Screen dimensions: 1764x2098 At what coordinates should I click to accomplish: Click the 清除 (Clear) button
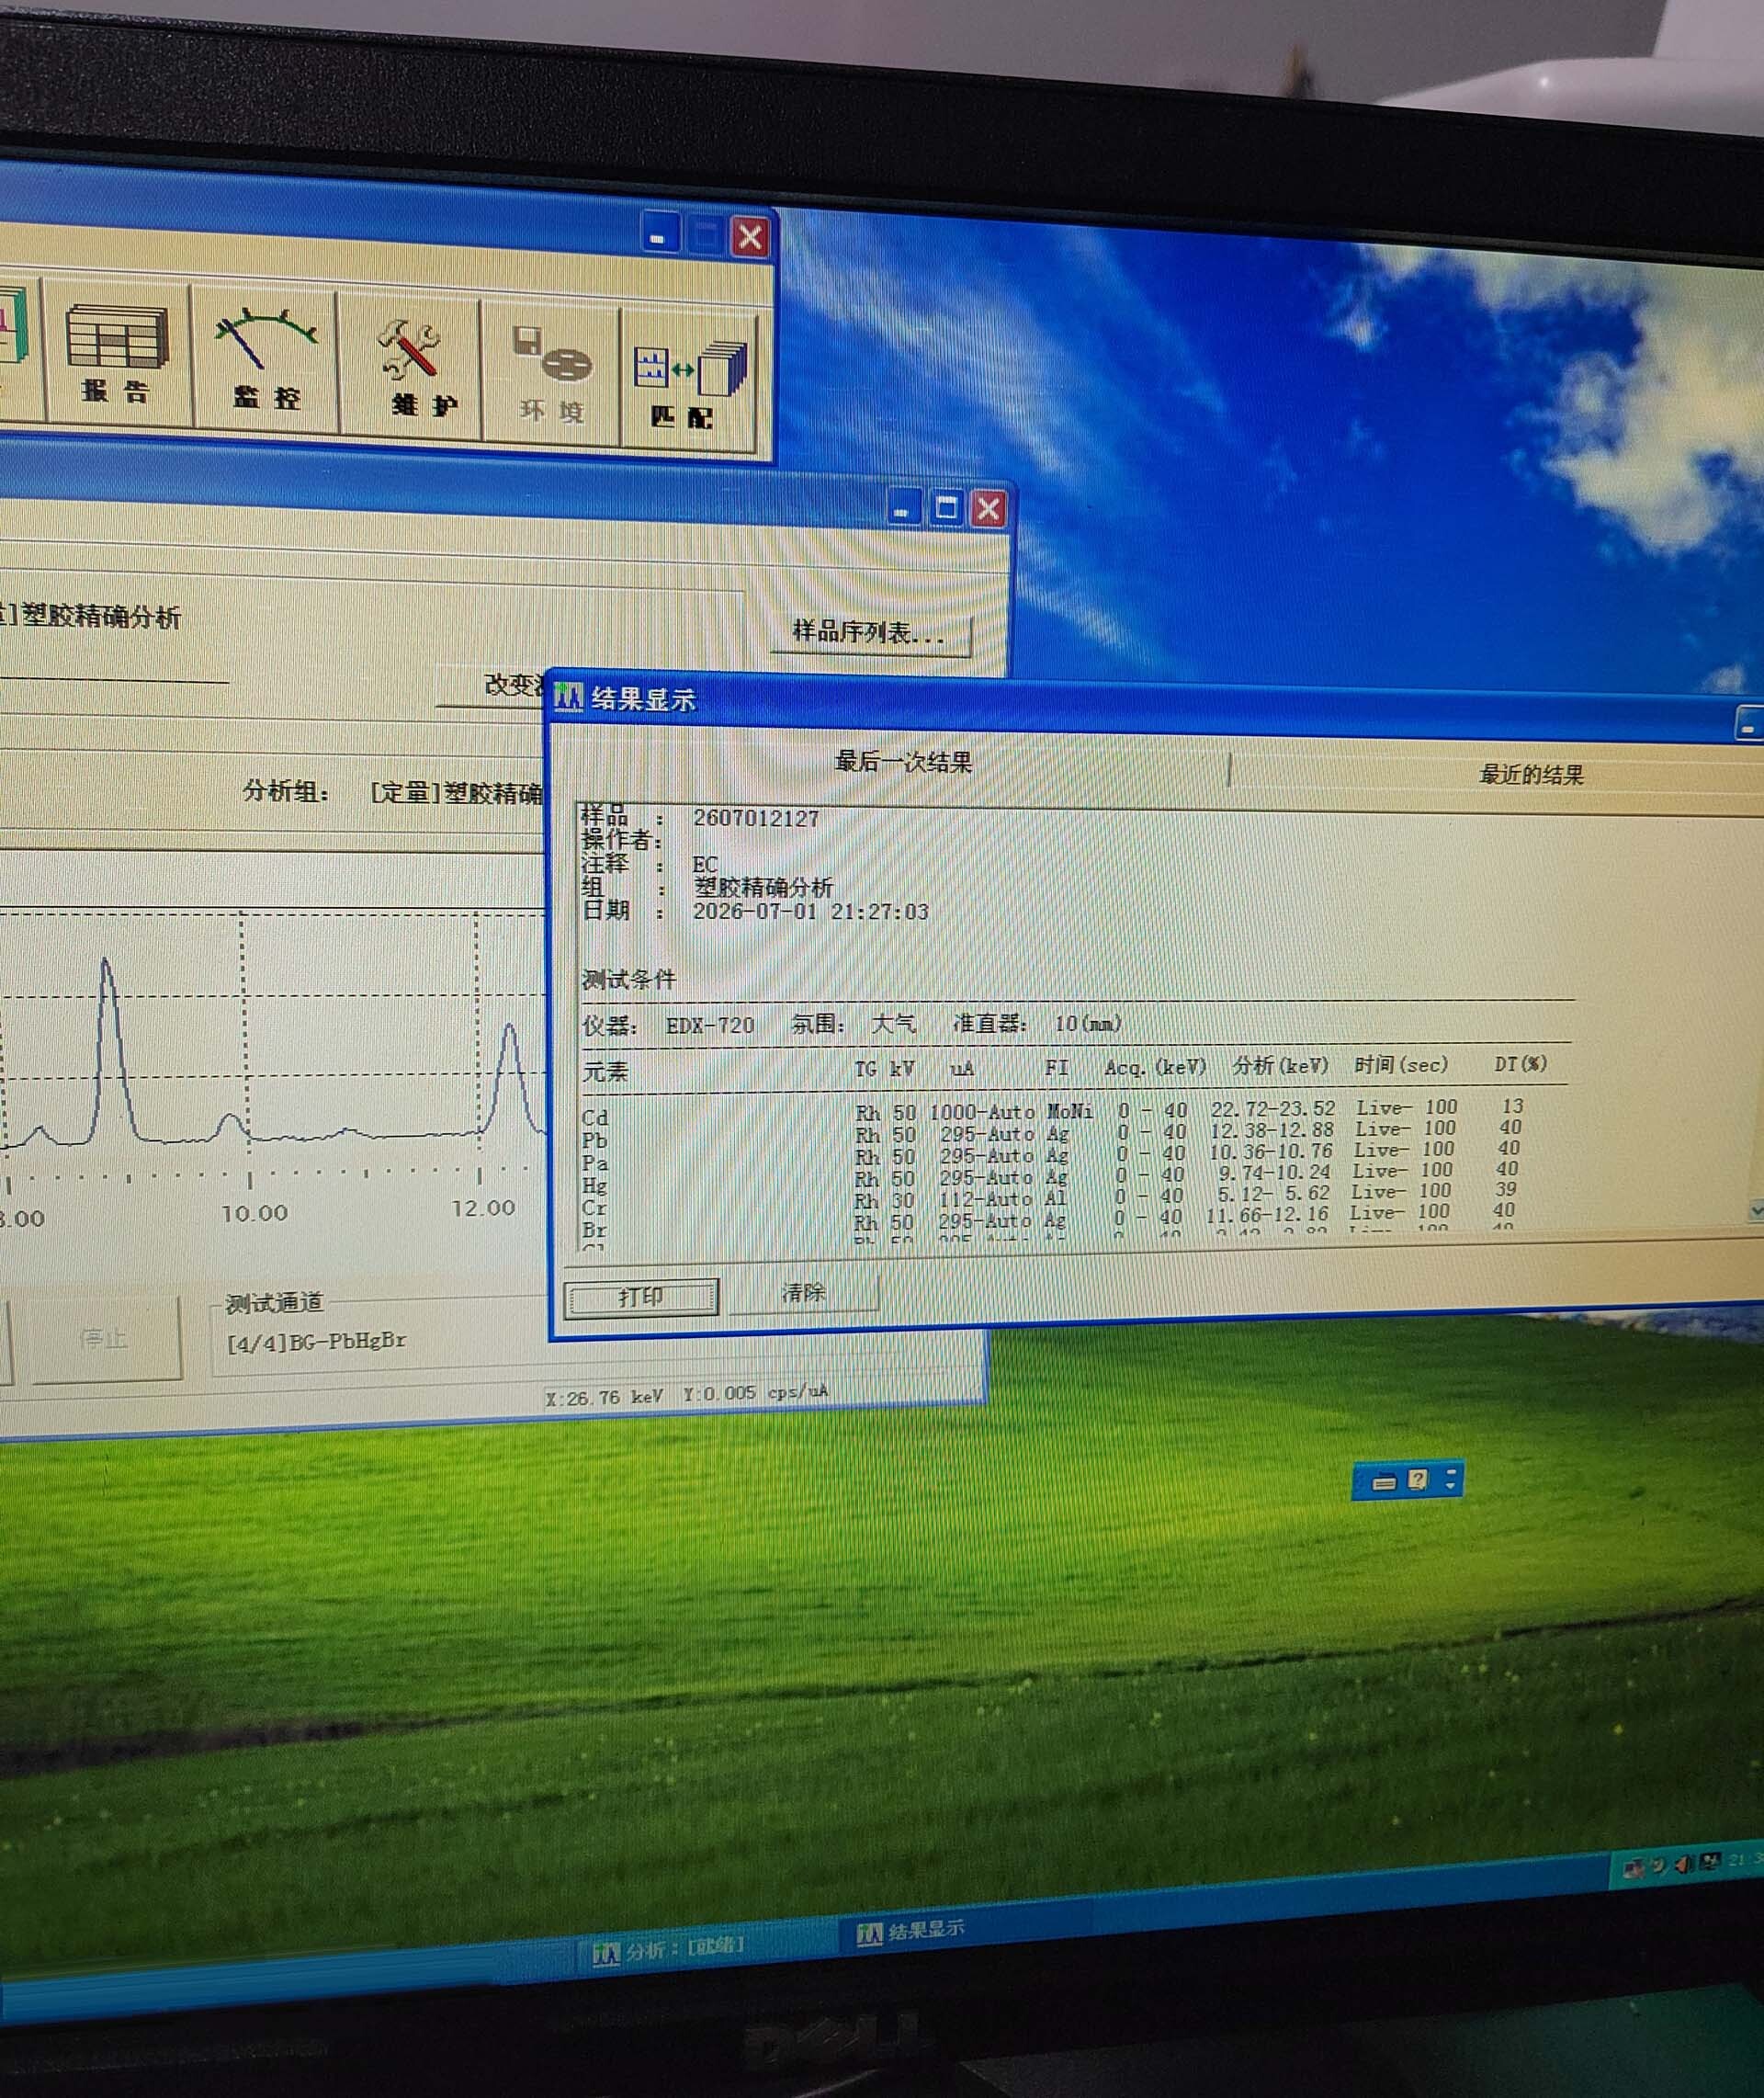tap(803, 1293)
